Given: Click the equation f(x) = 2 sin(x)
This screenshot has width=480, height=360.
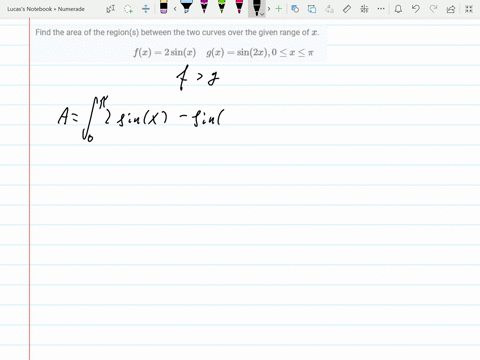Looking at the screenshot, I should point(165,52).
